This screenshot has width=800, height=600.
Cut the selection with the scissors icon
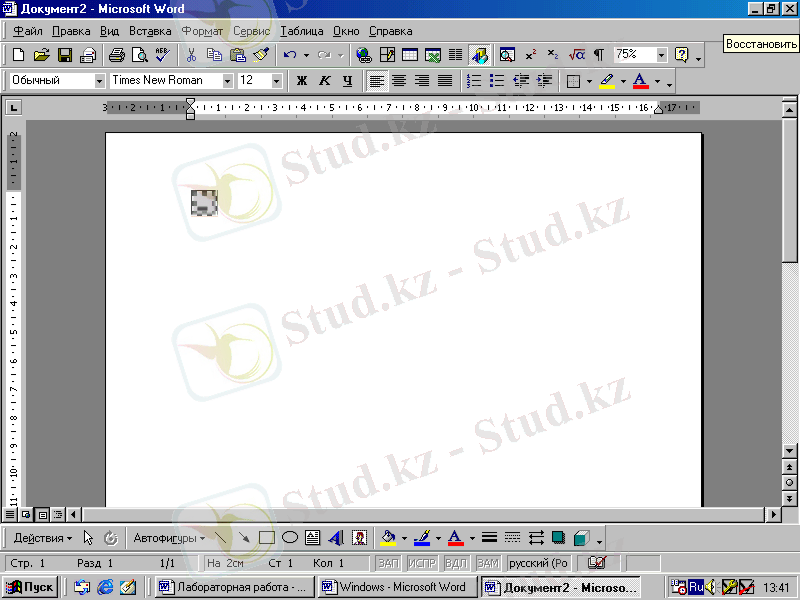[191, 55]
